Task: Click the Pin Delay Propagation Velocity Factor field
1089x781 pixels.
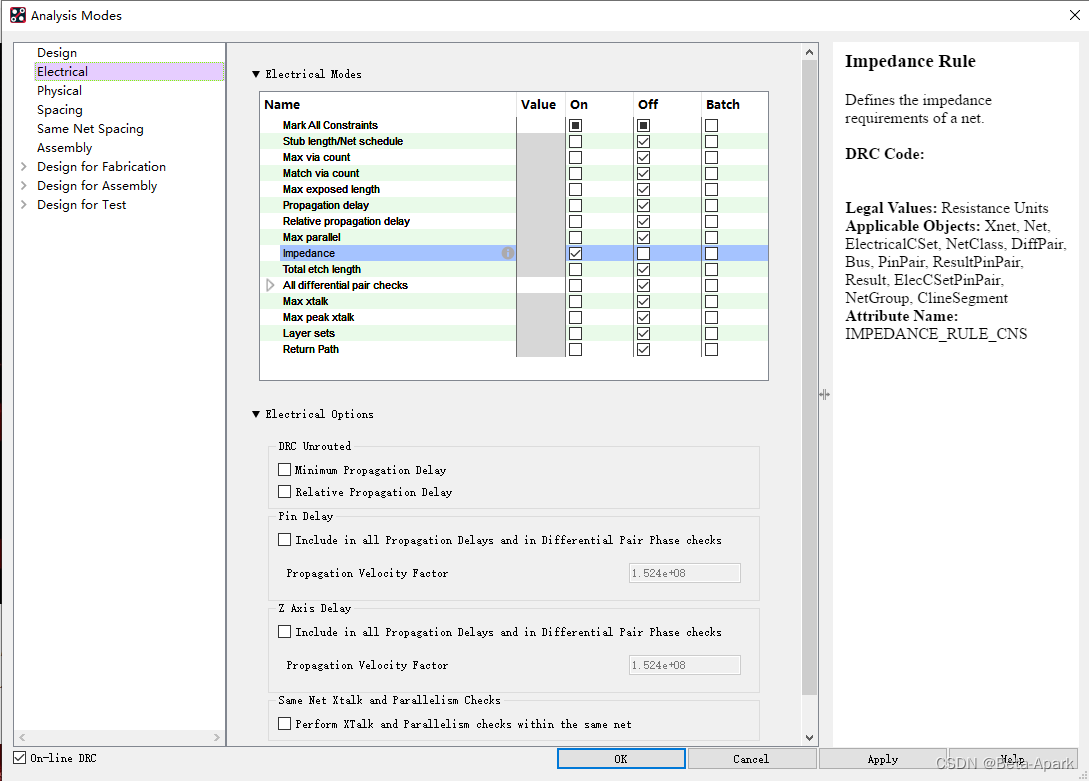Action: pos(684,573)
